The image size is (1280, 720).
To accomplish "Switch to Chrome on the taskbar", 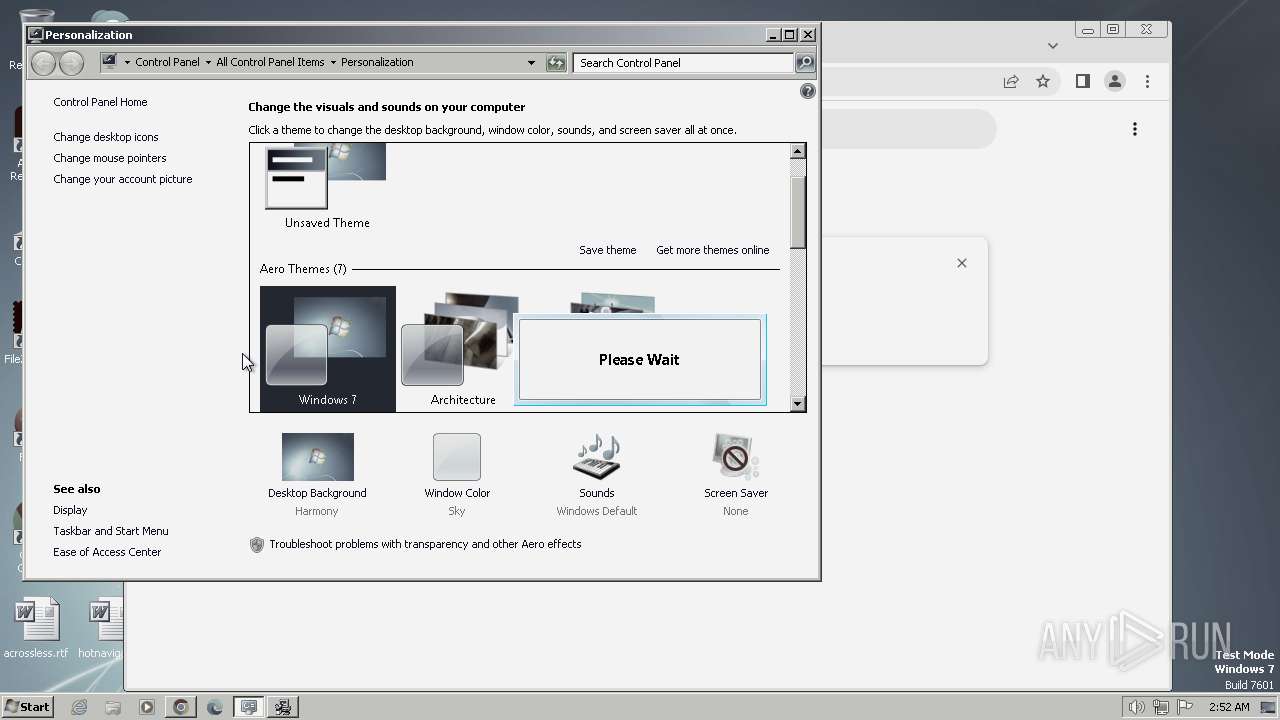I will pos(181,707).
